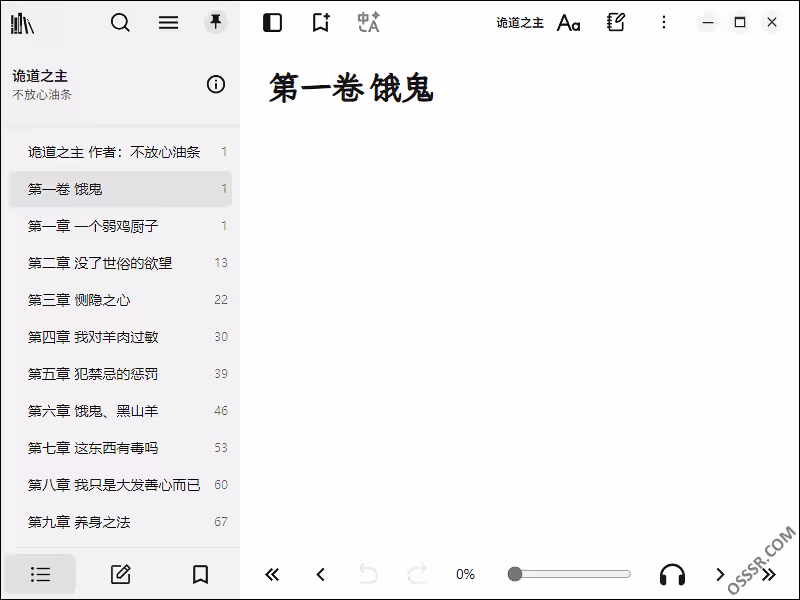The height and width of the screenshot is (600, 800).
Task: Open font settings via the Aa icon
Action: point(568,22)
